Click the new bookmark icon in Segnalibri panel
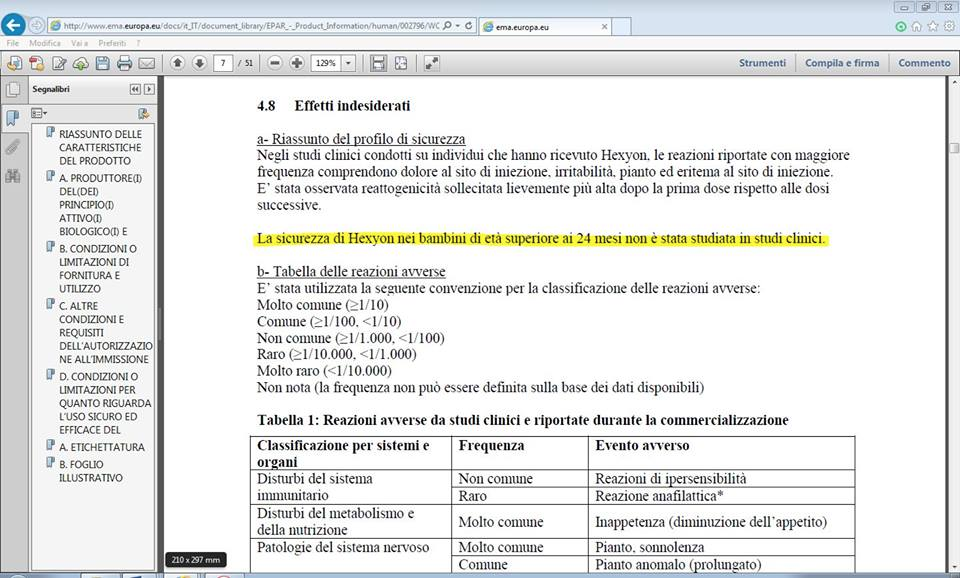This screenshot has width=960, height=578. coord(143,113)
